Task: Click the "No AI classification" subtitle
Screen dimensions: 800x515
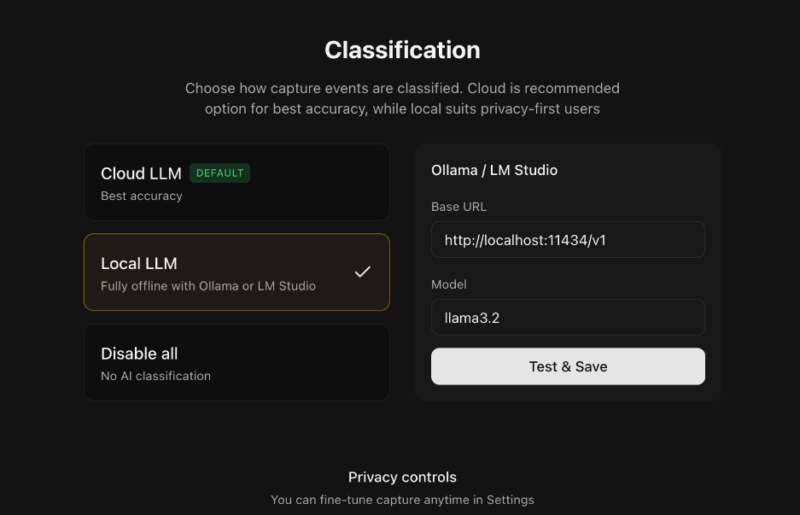Action: (x=155, y=376)
